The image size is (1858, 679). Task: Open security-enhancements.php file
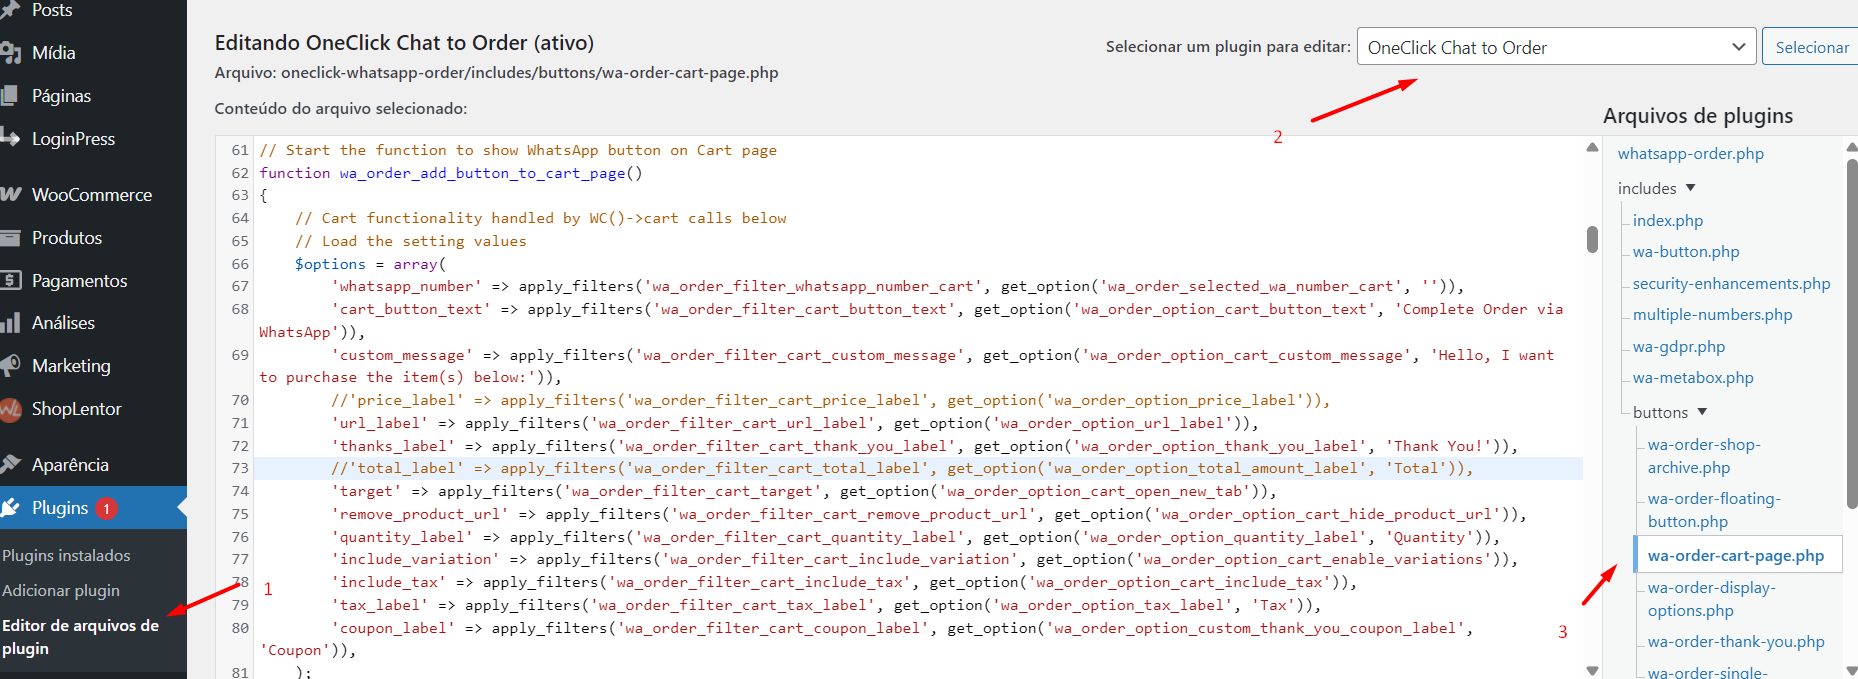(x=1731, y=284)
